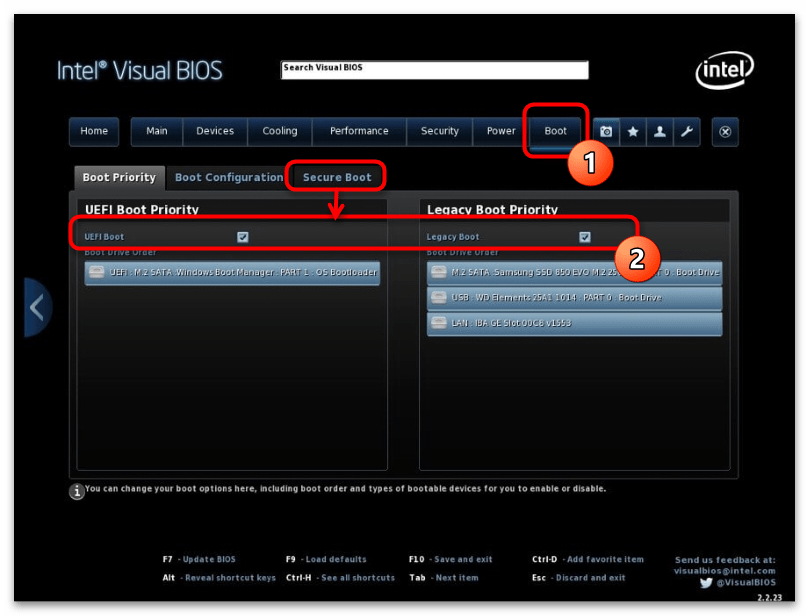Open the Boot Configuration tab
This screenshot has width=809, height=616.
(x=229, y=177)
